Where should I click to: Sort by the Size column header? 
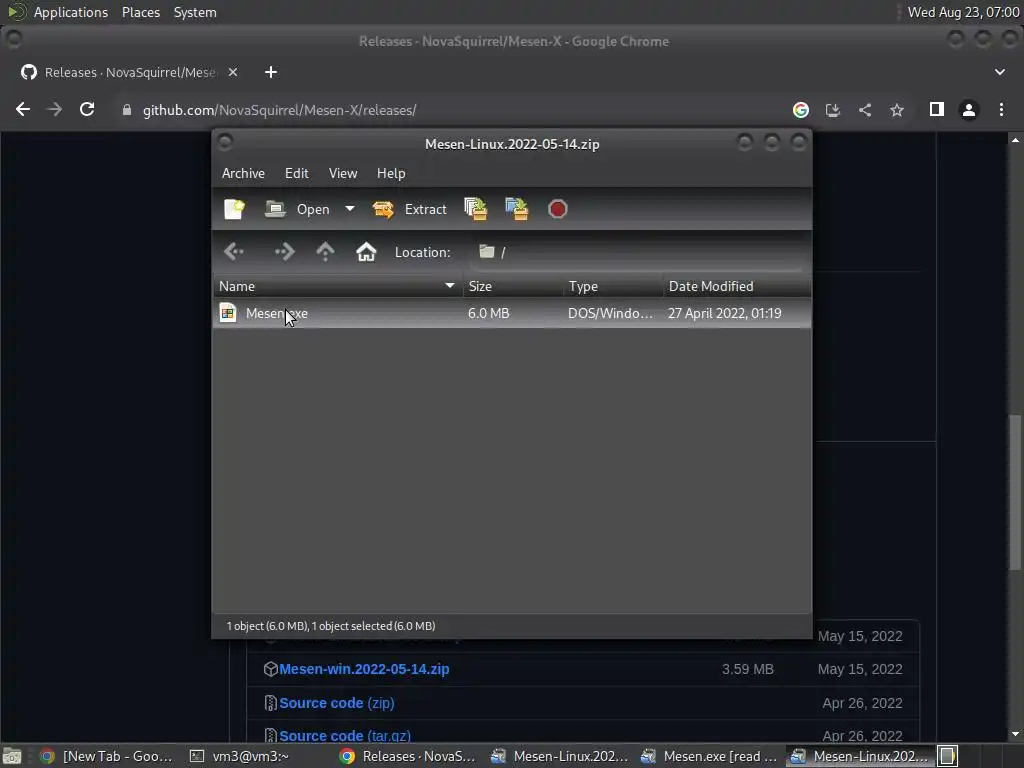pyautogui.click(x=513, y=286)
